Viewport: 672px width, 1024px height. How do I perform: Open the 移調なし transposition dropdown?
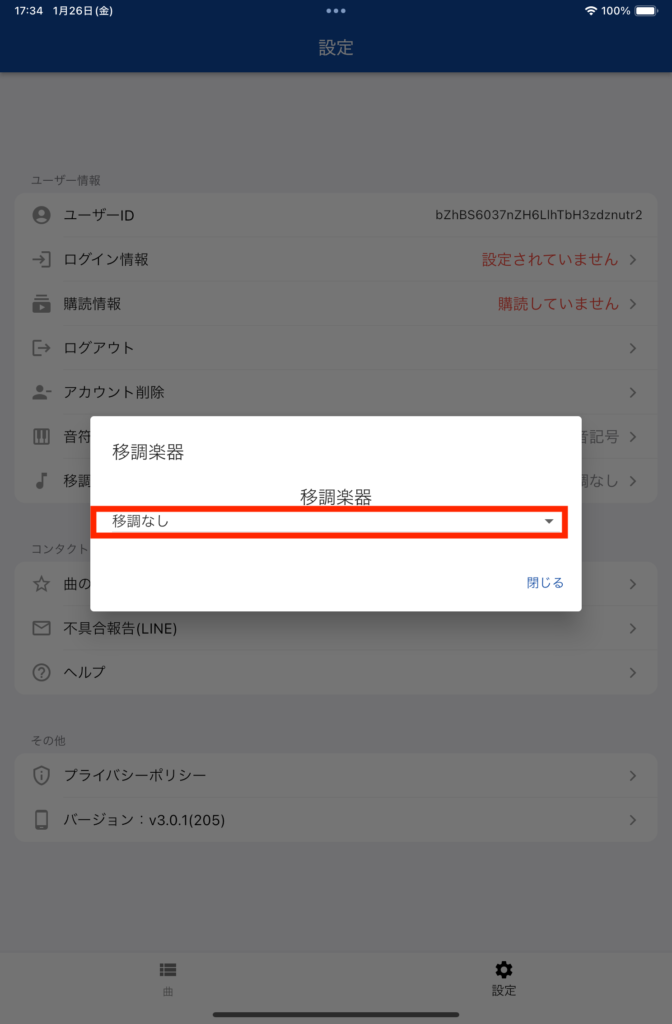click(x=329, y=522)
